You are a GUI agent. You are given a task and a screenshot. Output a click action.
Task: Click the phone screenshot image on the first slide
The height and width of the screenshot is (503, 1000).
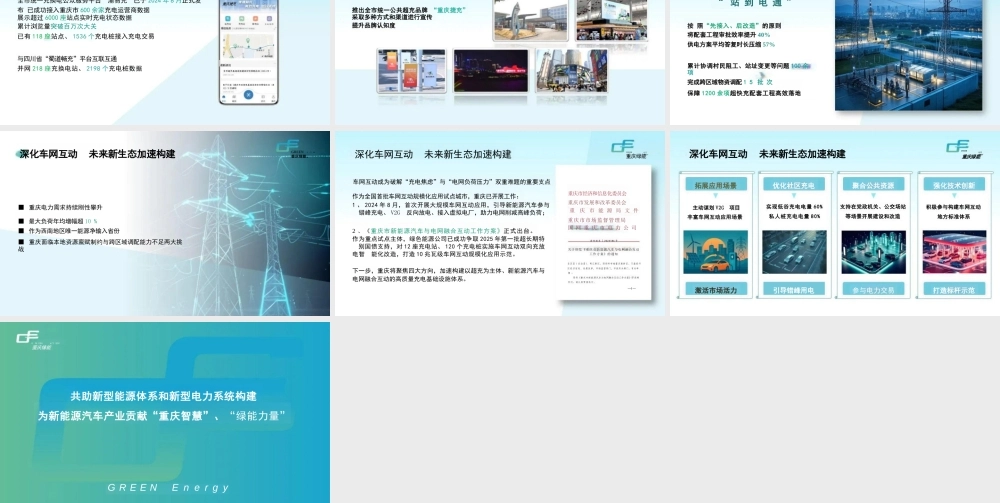pos(249,51)
